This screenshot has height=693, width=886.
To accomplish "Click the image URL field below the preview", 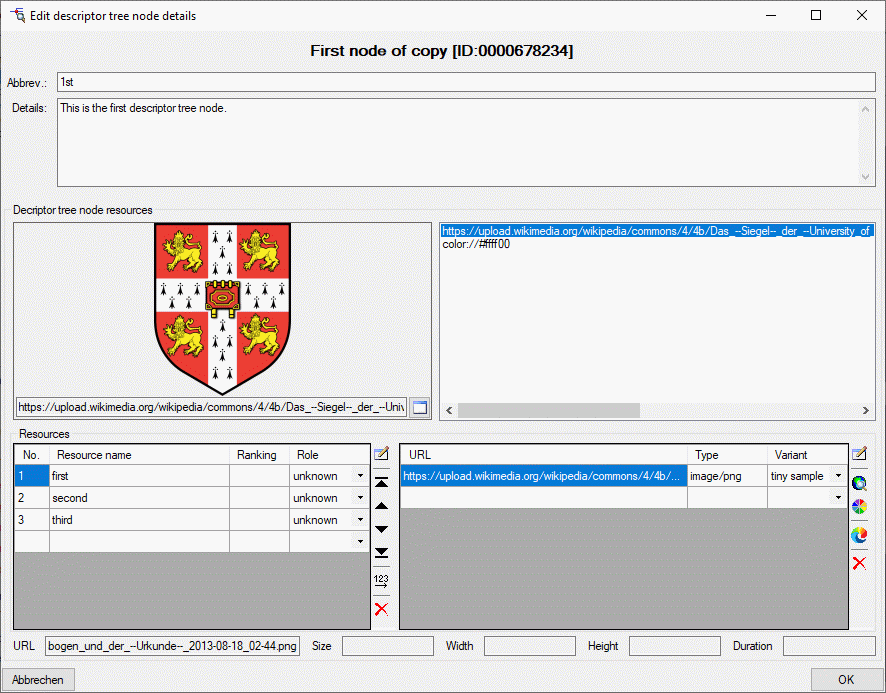I will 212,407.
